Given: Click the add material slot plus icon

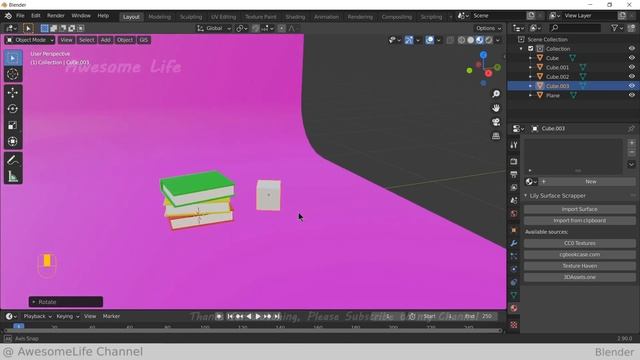Looking at the screenshot, I should pyautogui.click(x=631, y=143).
